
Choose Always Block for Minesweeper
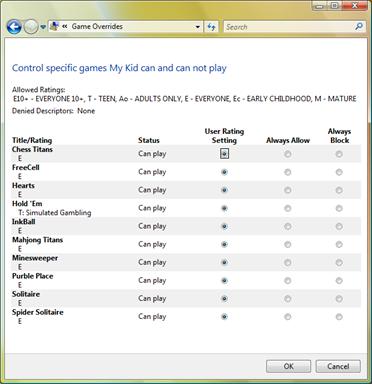coord(339,263)
